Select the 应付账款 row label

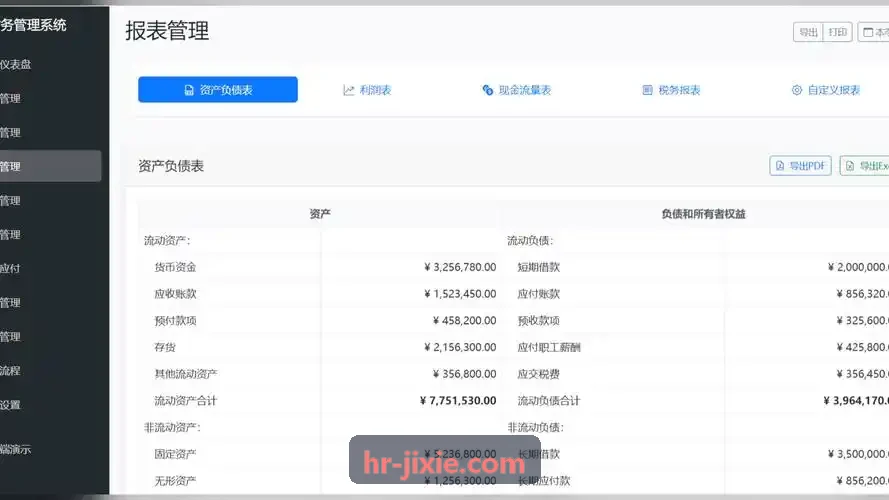[539, 294]
